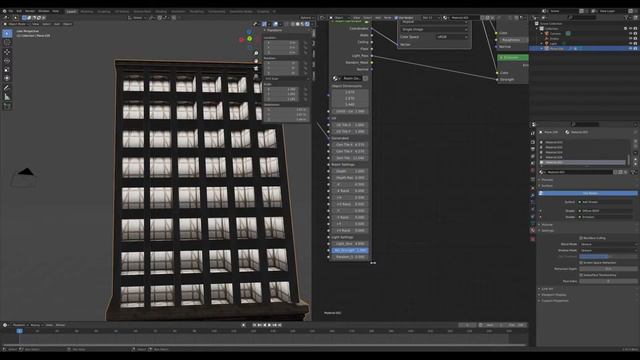Select Plane.030 in the outliner

tap(557, 48)
